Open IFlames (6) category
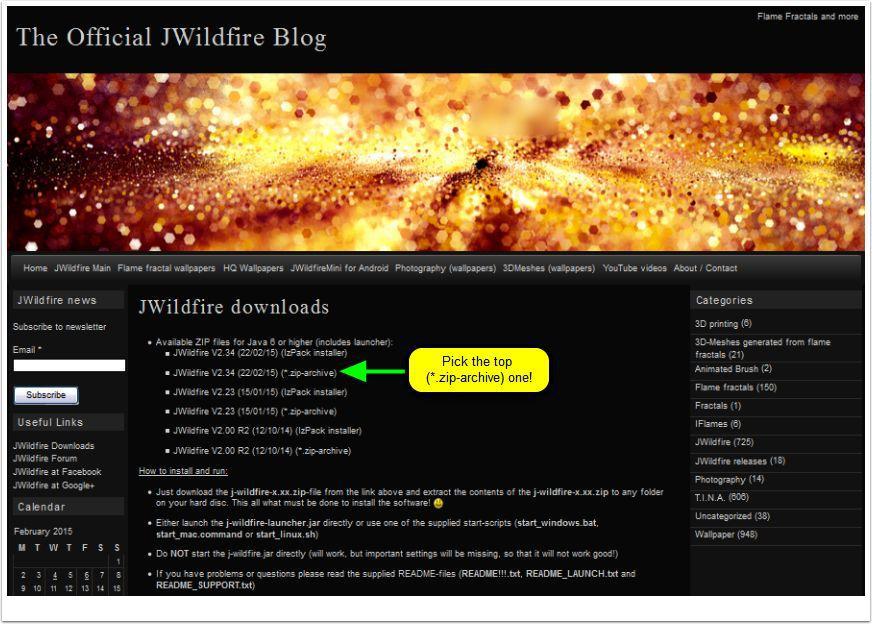872x624 pixels. click(x=718, y=424)
